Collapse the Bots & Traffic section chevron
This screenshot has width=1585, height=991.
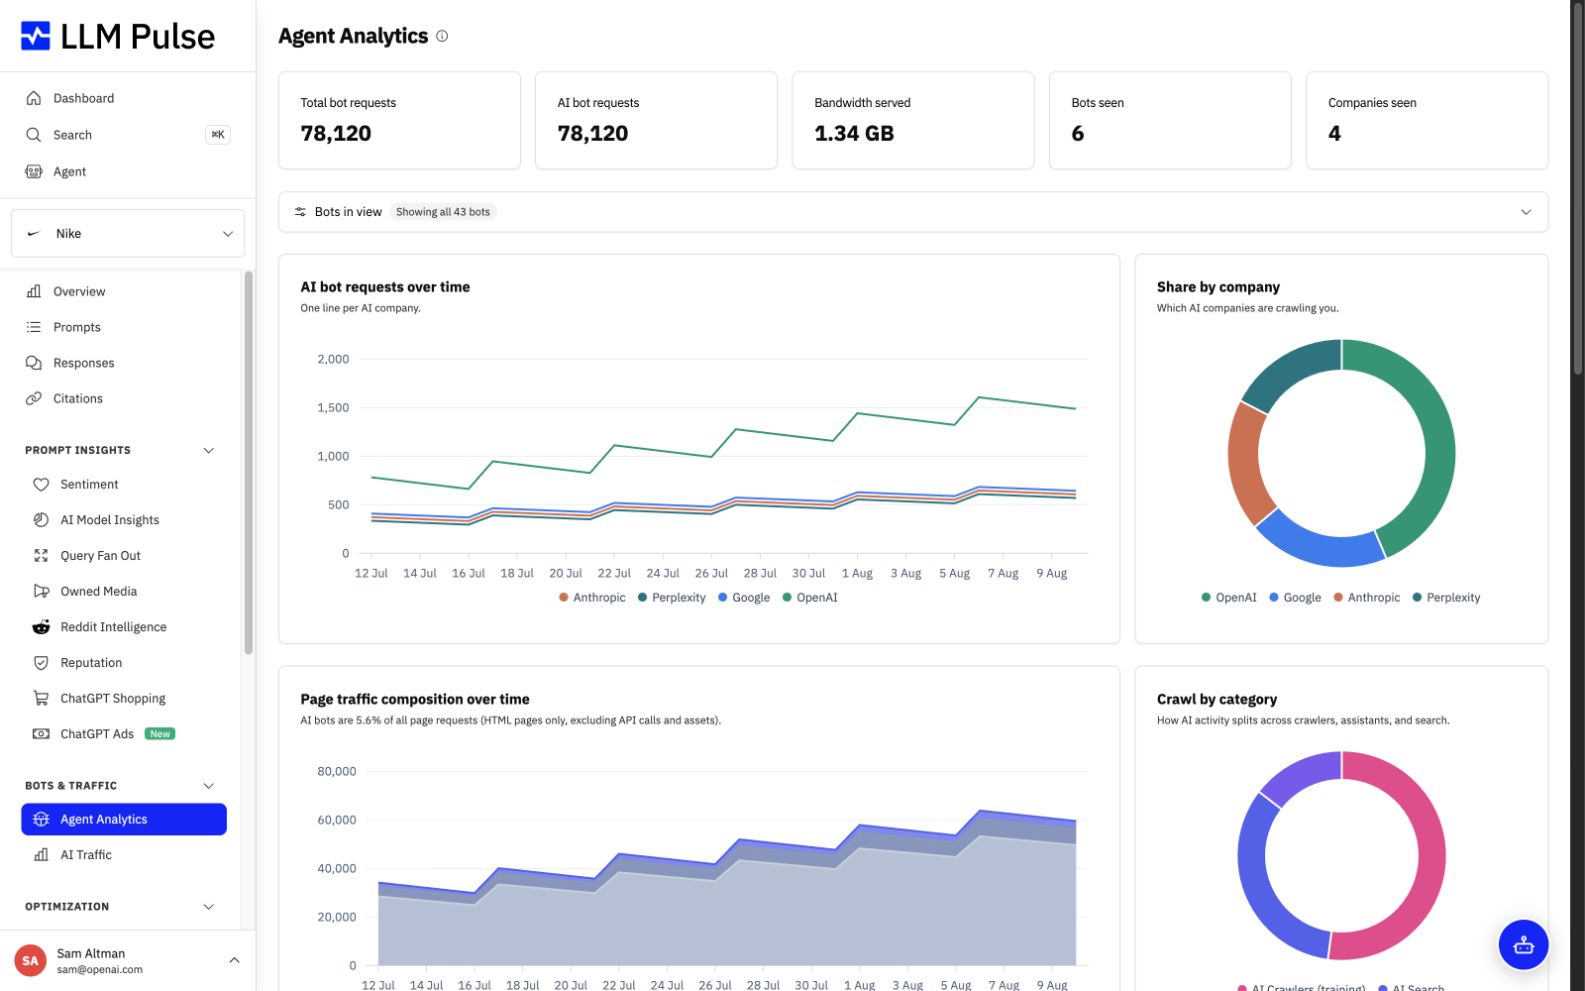point(208,786)
